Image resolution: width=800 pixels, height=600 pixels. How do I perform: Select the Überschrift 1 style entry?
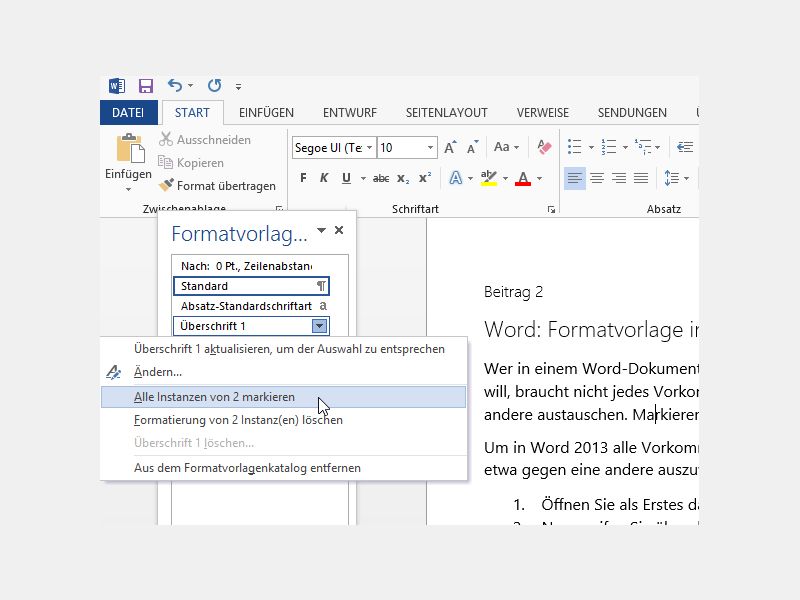242,326
